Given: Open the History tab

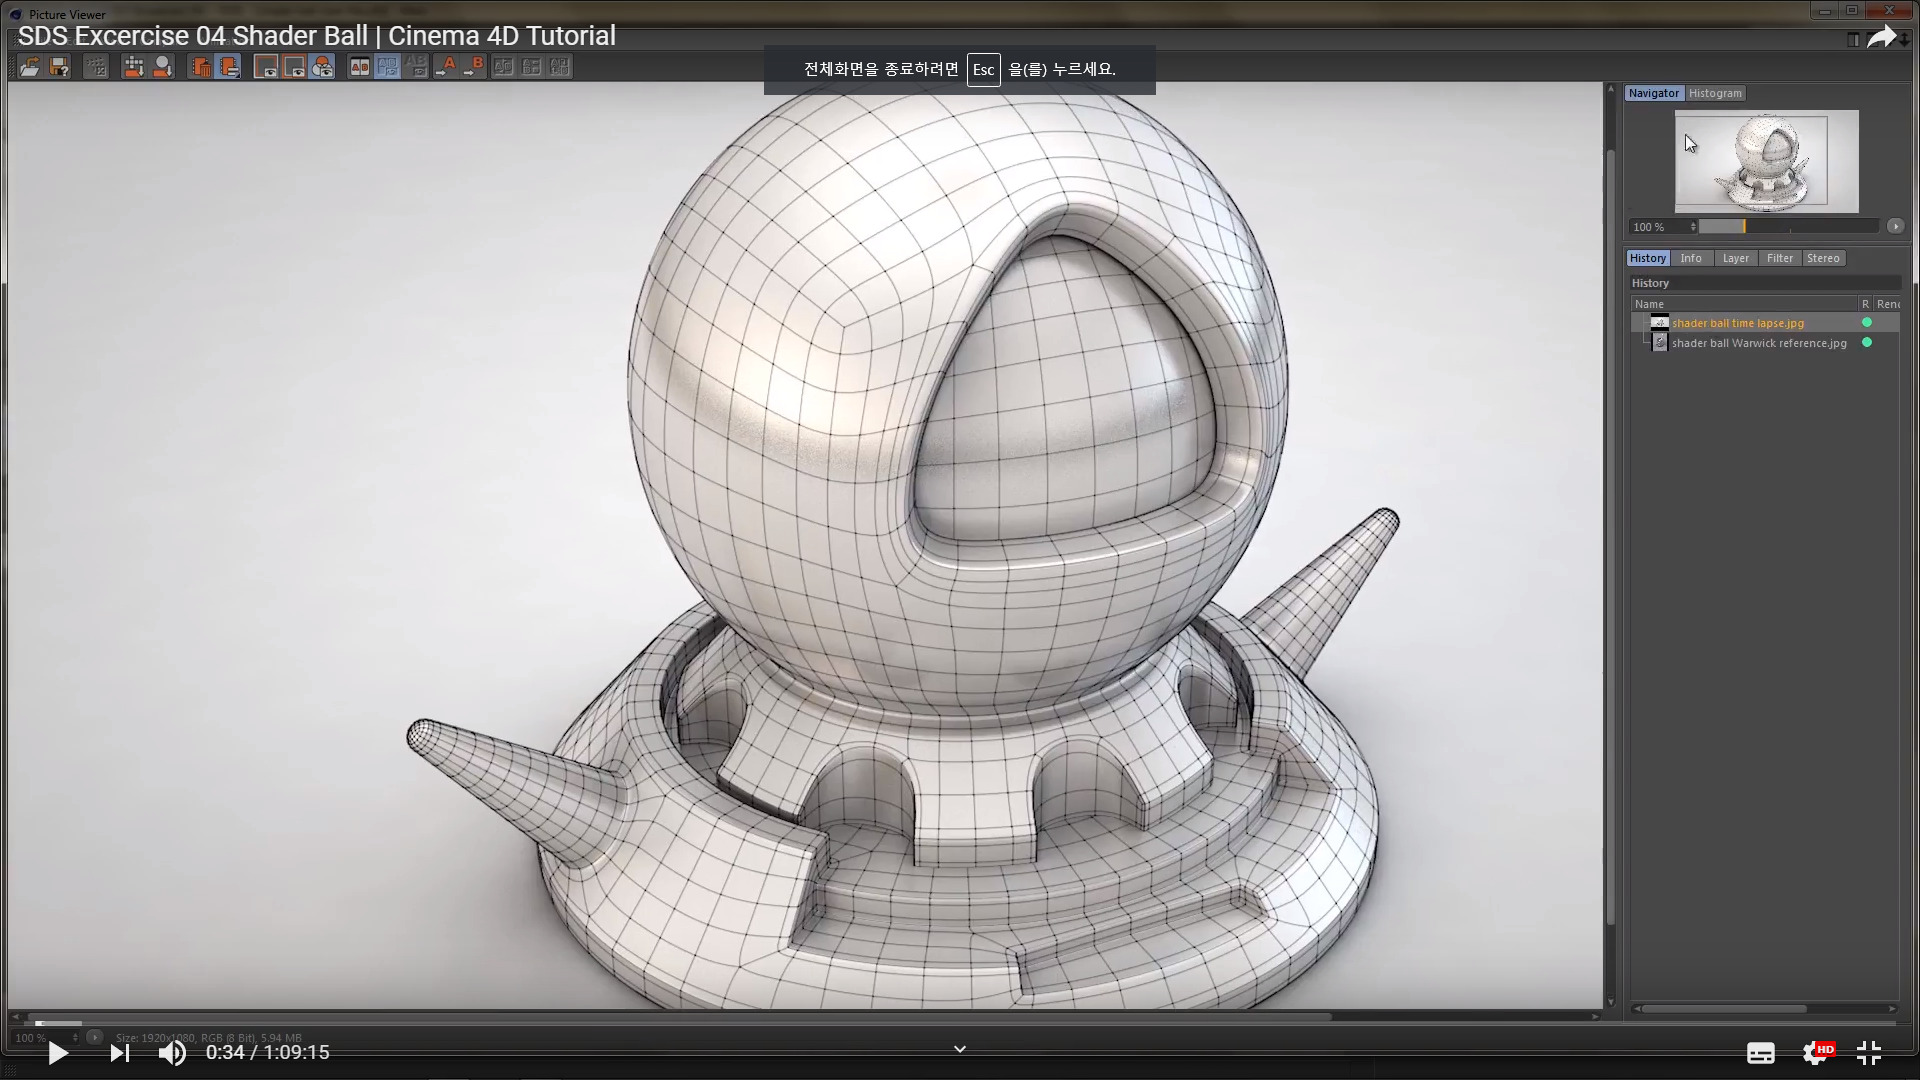Looking at the screenshot, I should tap(1648, 258).
